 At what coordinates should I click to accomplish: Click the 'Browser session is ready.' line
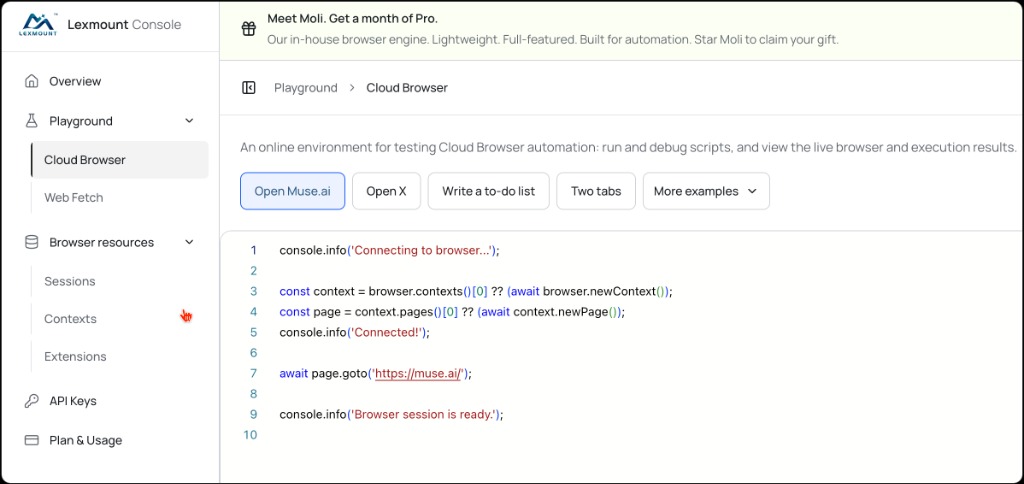[392, 415]
